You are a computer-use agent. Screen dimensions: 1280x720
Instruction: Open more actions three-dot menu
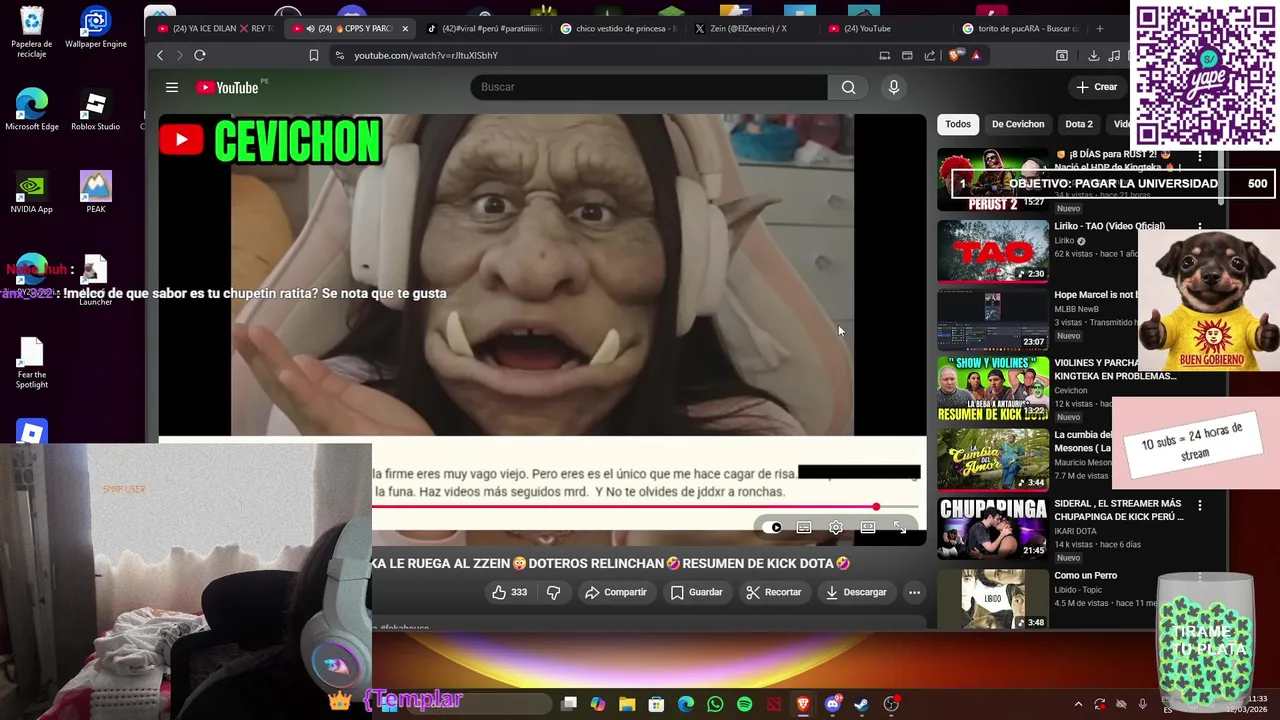(914, 592)
